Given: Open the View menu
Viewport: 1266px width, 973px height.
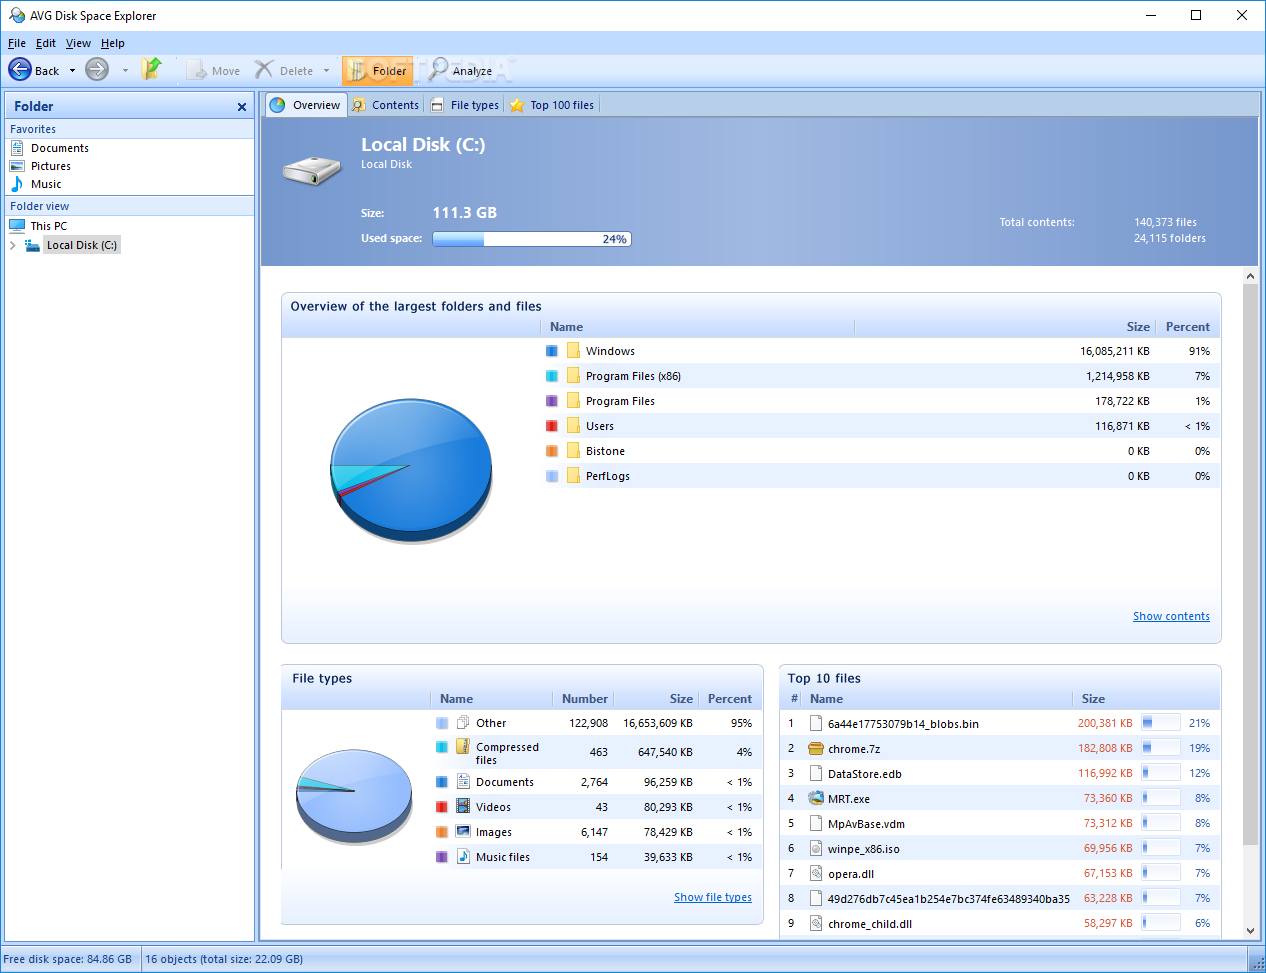Looking at the screenshot, I should 78,43.
